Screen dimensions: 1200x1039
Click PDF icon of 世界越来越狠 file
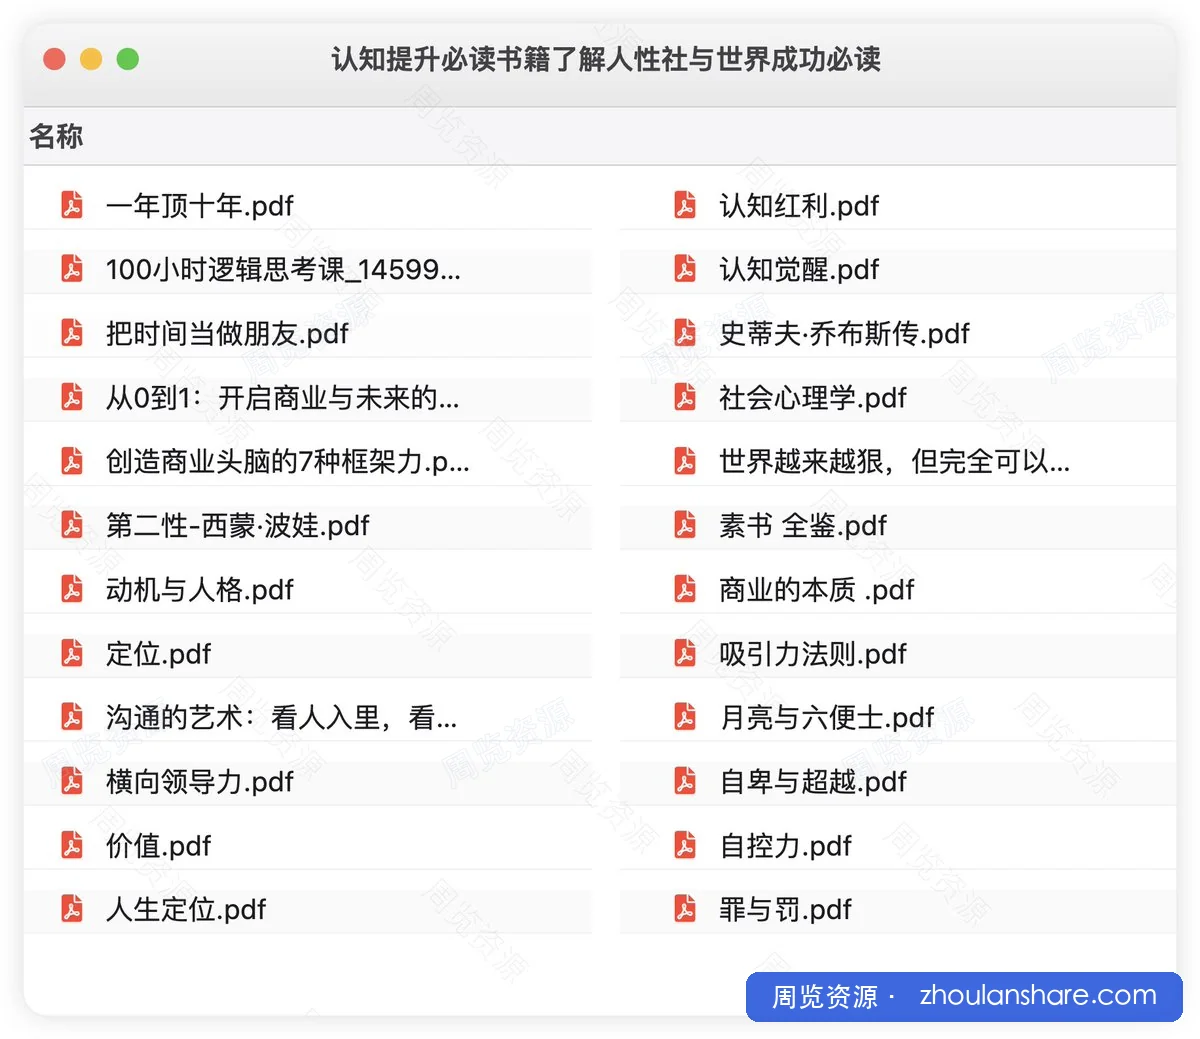685,461
